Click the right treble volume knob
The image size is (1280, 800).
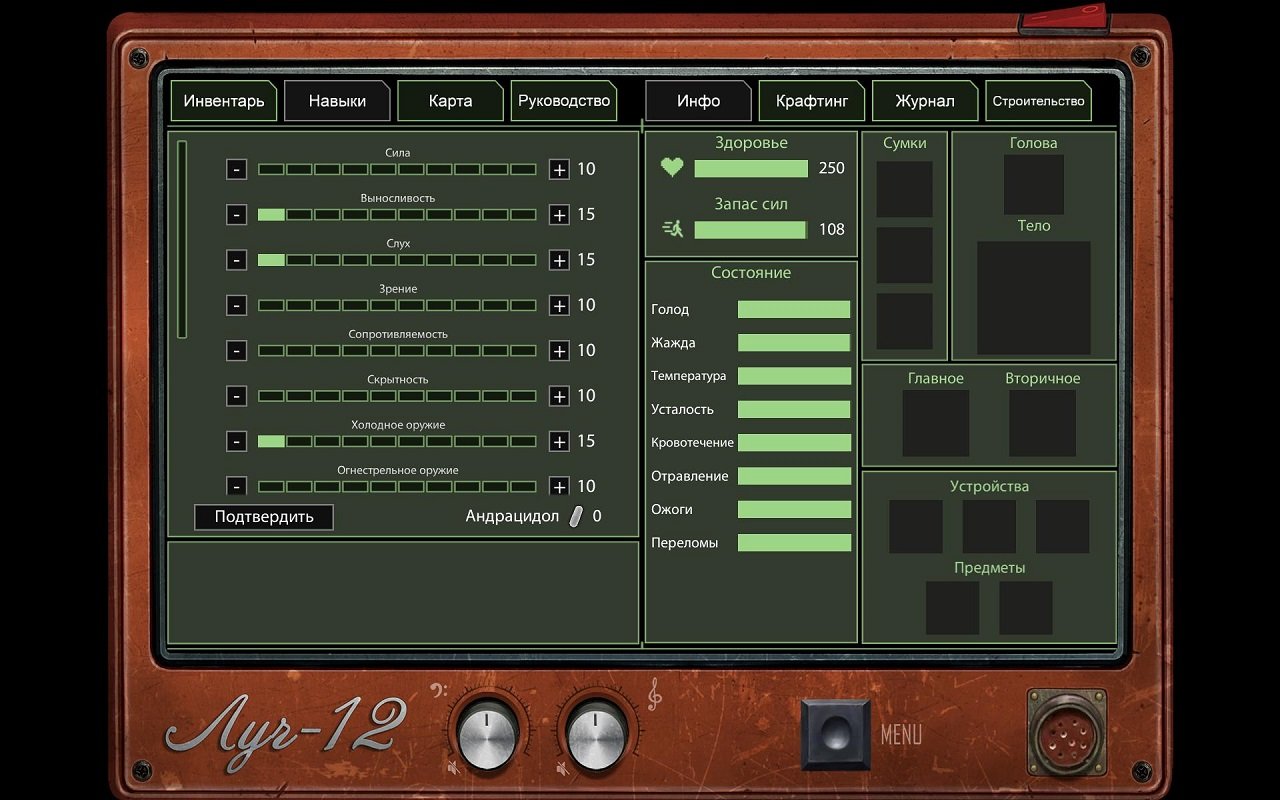coord(596,738)
